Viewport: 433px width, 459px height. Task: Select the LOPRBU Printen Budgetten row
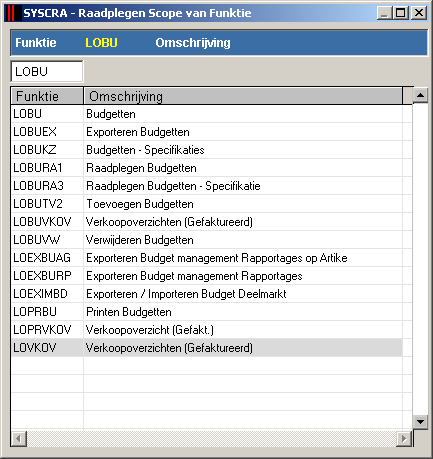coord(207,312)
